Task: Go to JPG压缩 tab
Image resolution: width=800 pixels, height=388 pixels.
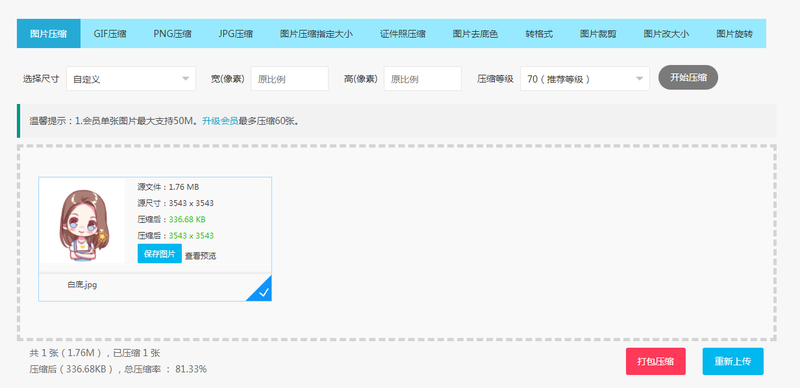Action: [x=235, y=34]
